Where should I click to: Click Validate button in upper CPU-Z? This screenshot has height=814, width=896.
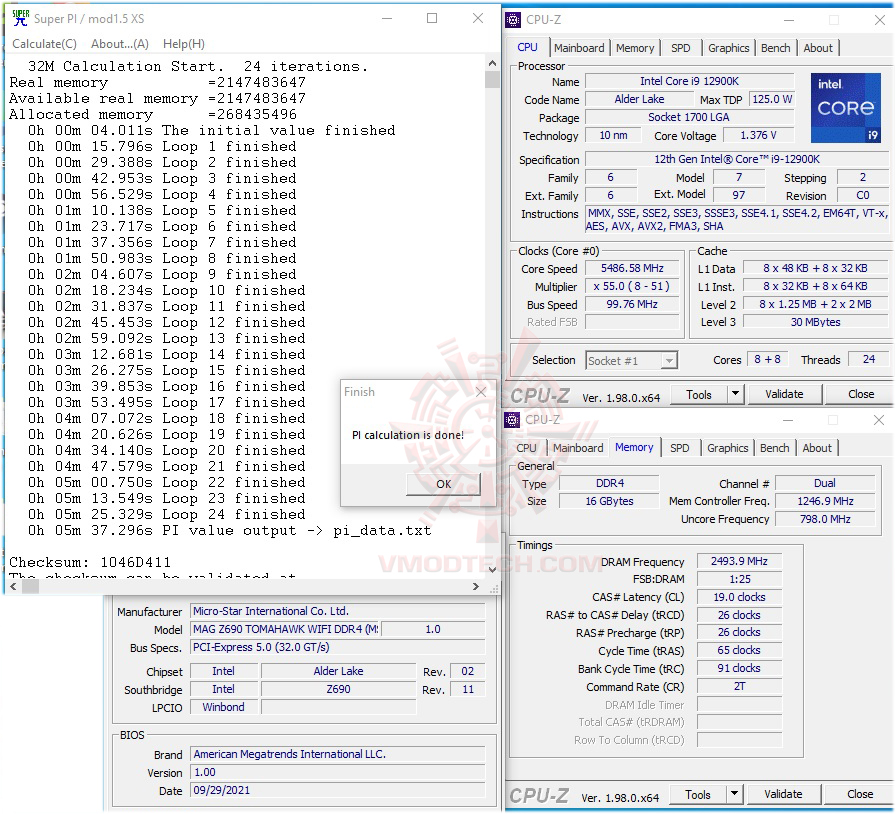pos(784,394)
